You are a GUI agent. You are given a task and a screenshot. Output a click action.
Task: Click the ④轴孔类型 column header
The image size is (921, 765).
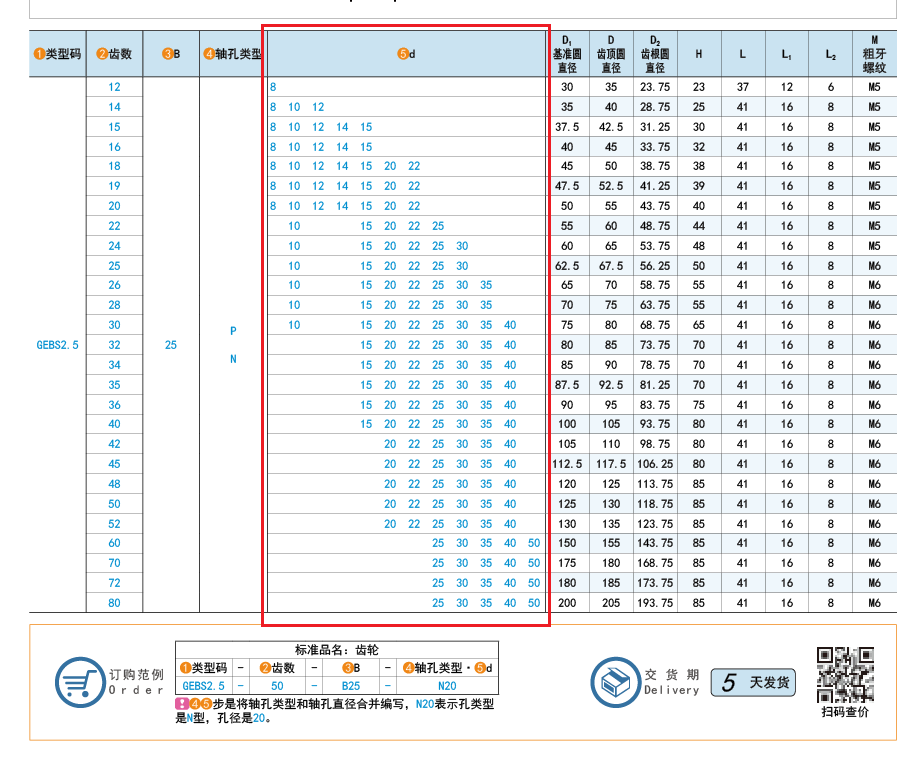coord(233,54)
